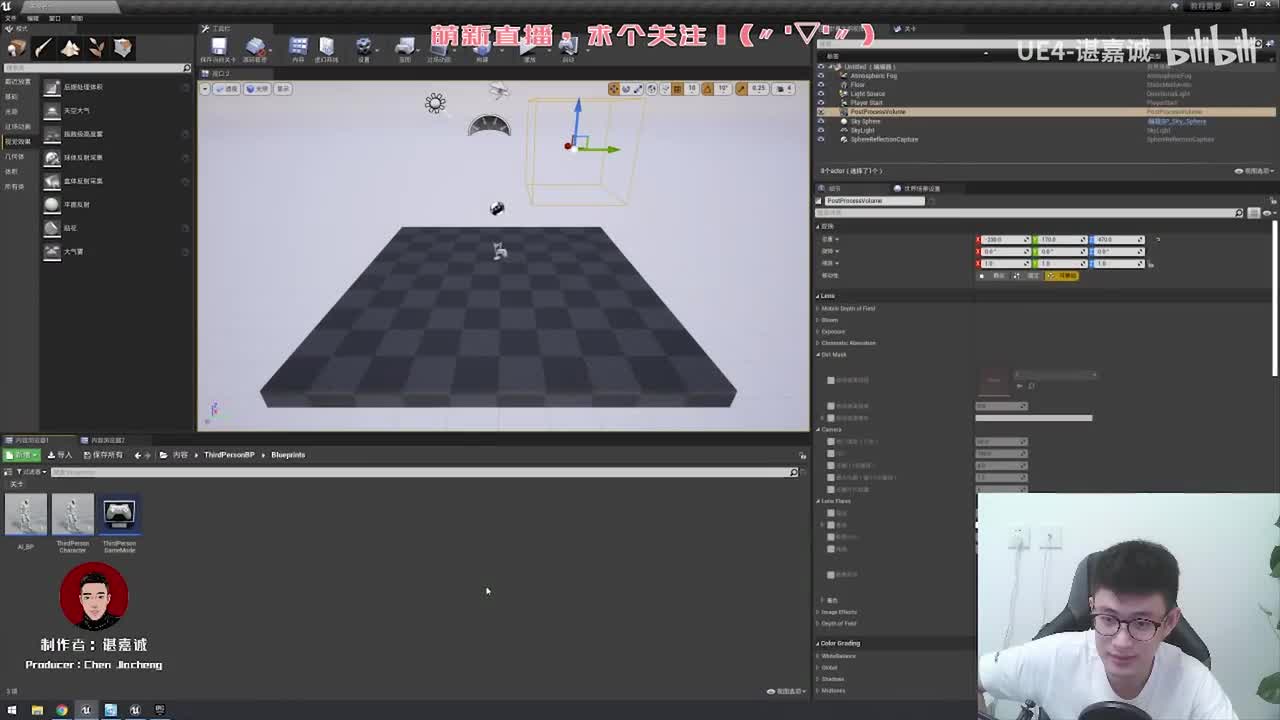The height and width of the screenshot is (720, 1280).
Task: Switch to World Settings tab
Action: coord(921,188)
